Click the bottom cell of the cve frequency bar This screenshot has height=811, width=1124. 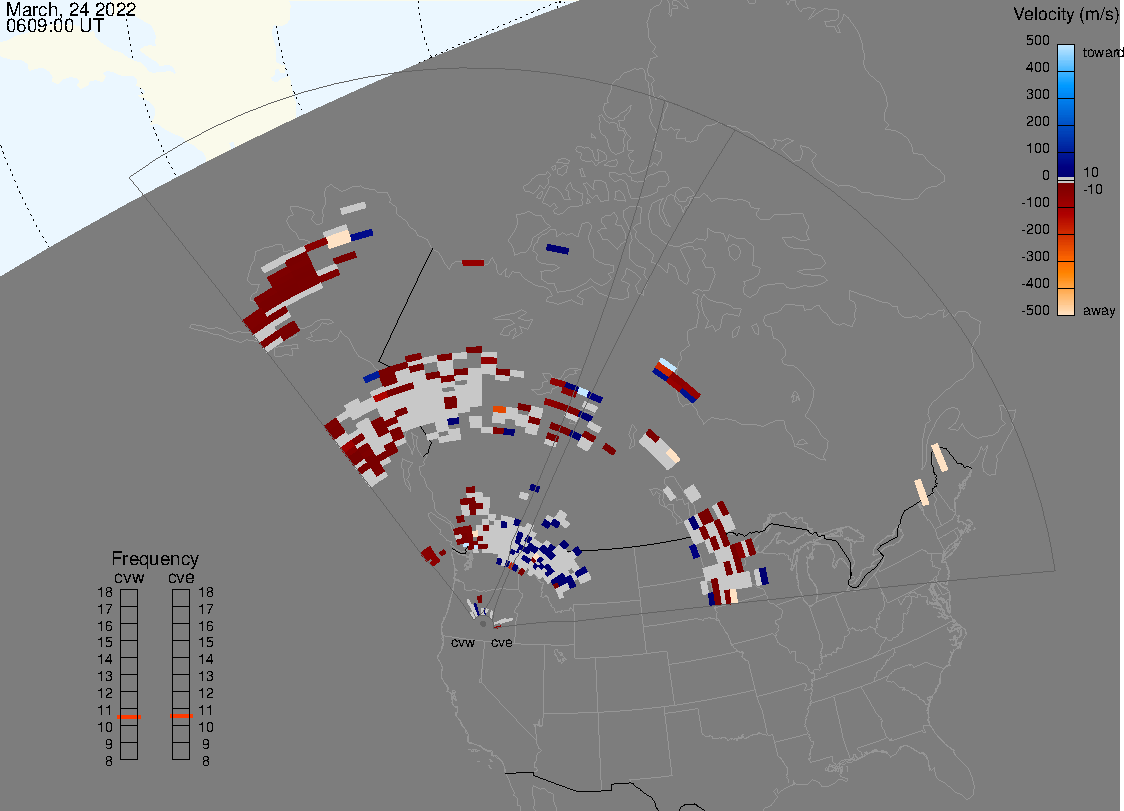click(181, 752)
